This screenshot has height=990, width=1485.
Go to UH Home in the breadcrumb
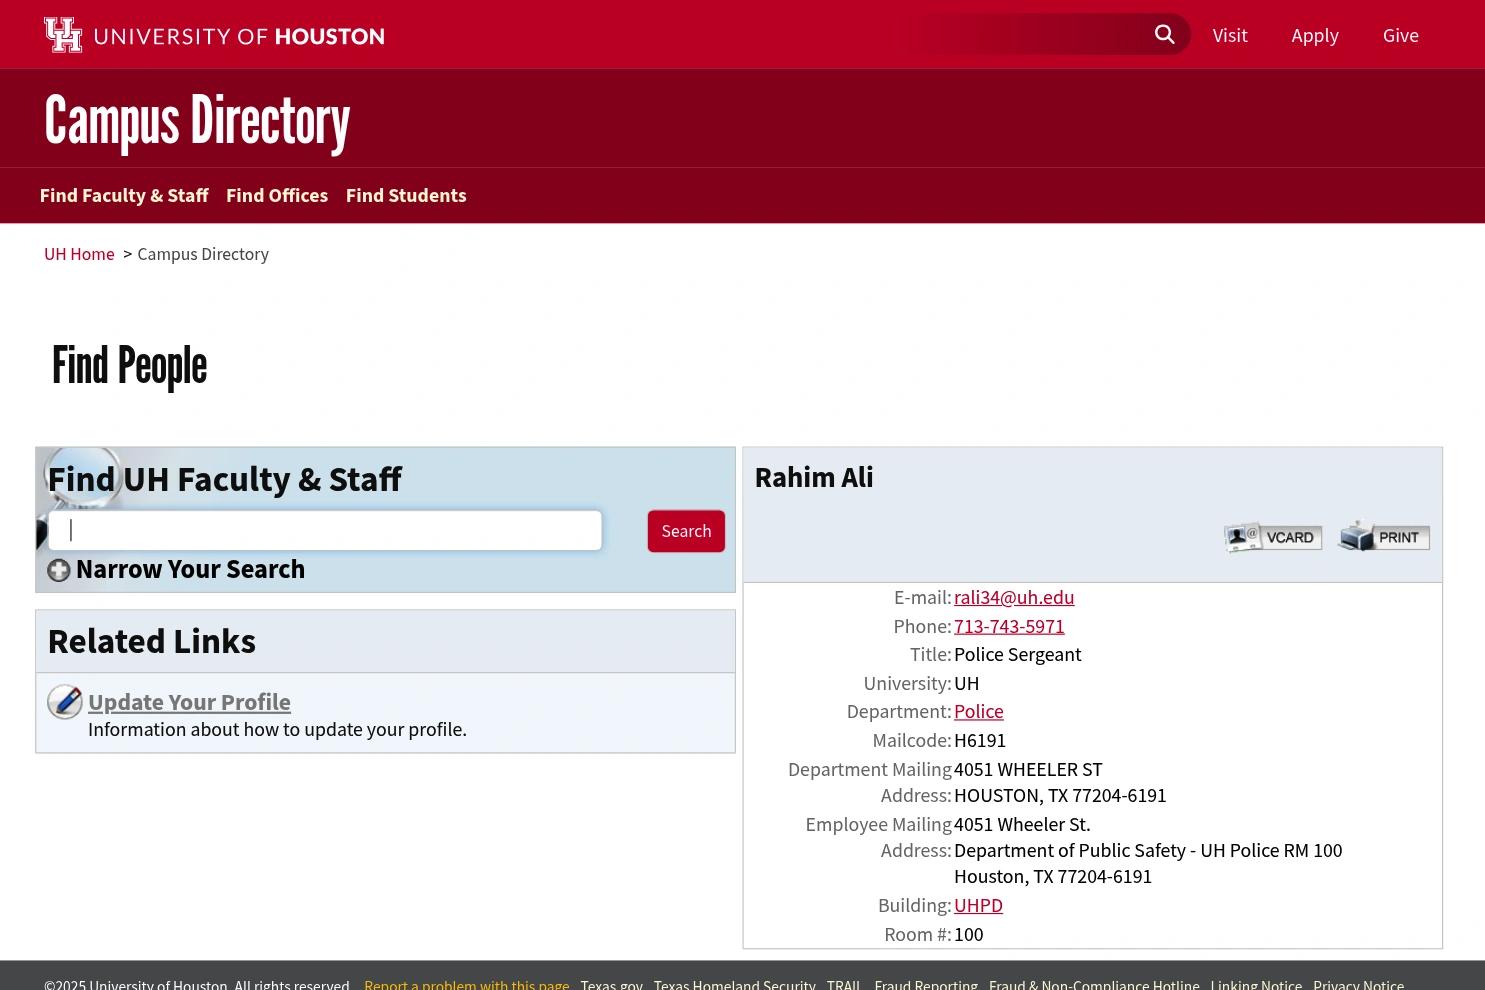point(79,254)
